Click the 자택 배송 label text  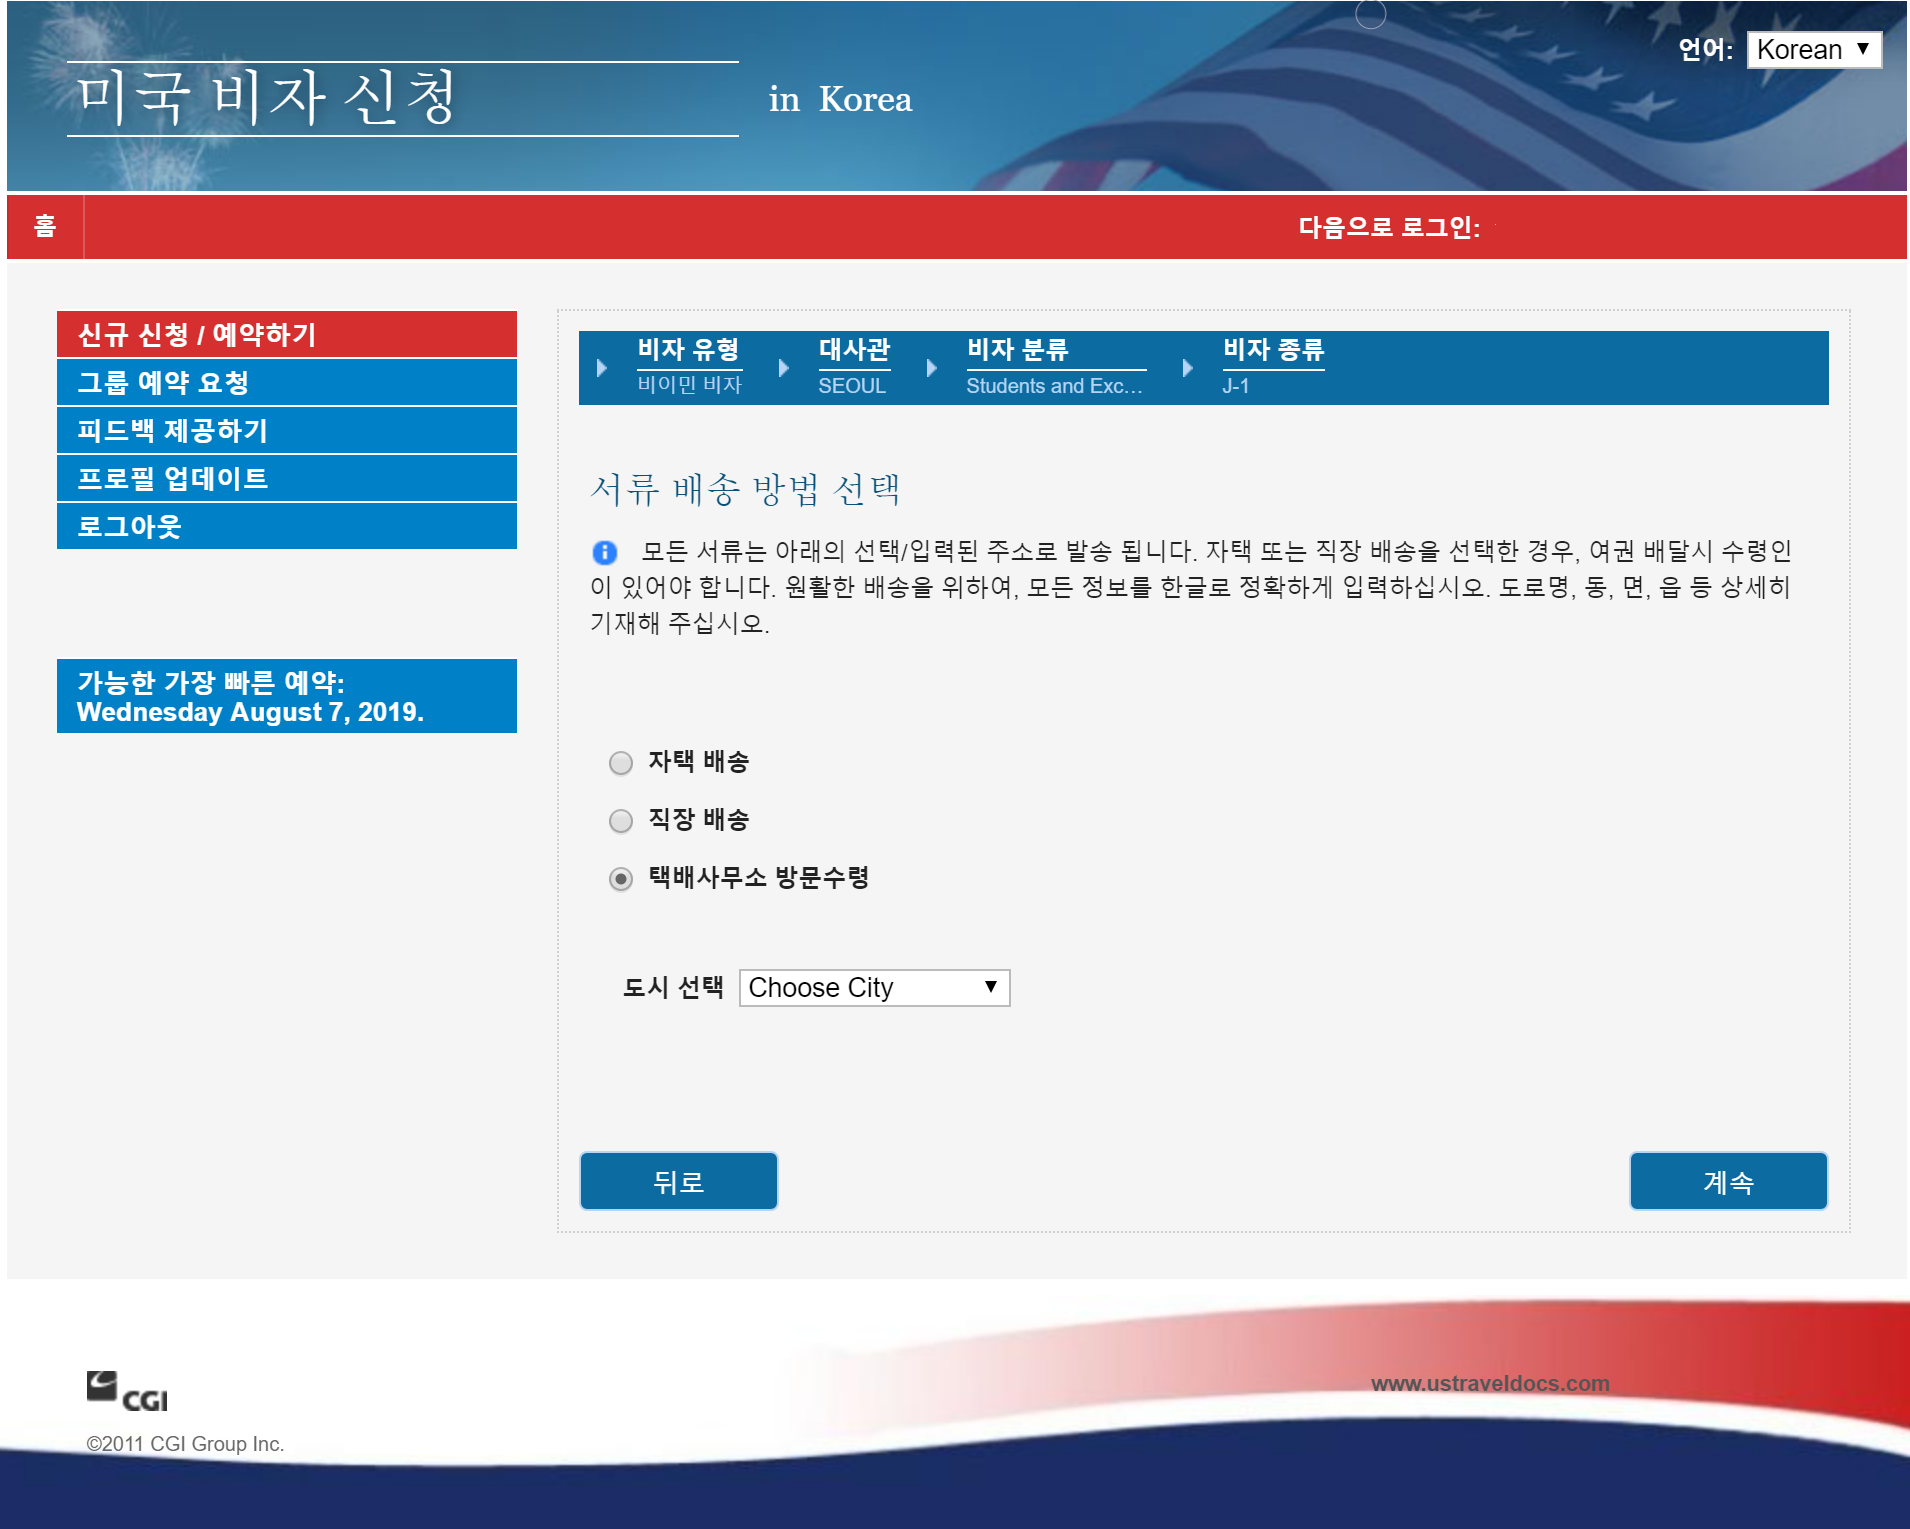(x=699, y=762)
